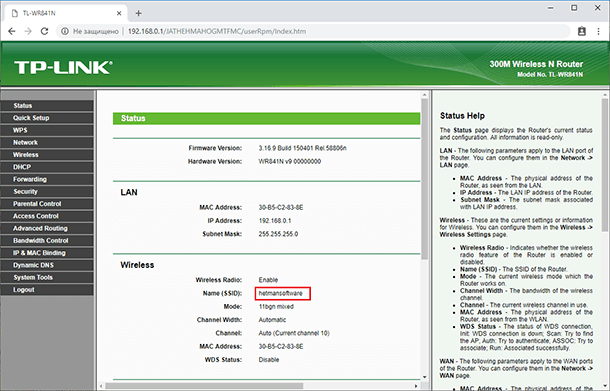Open the Chrome three-dot menu
The height and width of the screenshot is (391, 610).
coord(598,32)
